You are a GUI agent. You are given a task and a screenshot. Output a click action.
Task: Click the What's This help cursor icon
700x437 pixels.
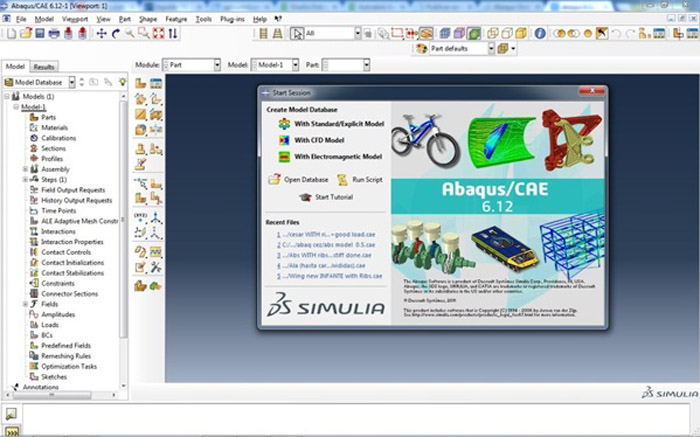coord(278,19)
